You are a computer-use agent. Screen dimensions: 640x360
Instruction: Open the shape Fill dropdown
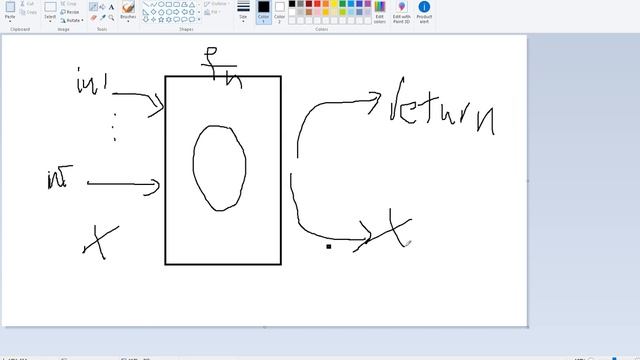tap(212, 12)
